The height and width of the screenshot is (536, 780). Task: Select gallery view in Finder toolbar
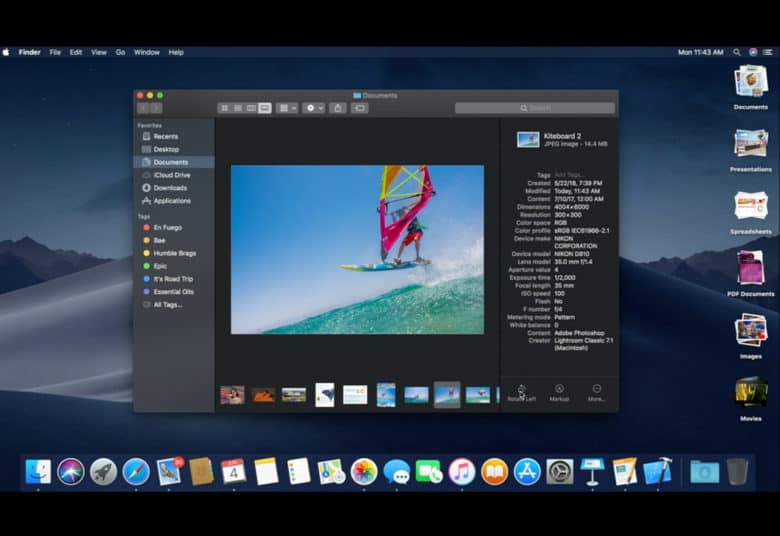[265, 108]
